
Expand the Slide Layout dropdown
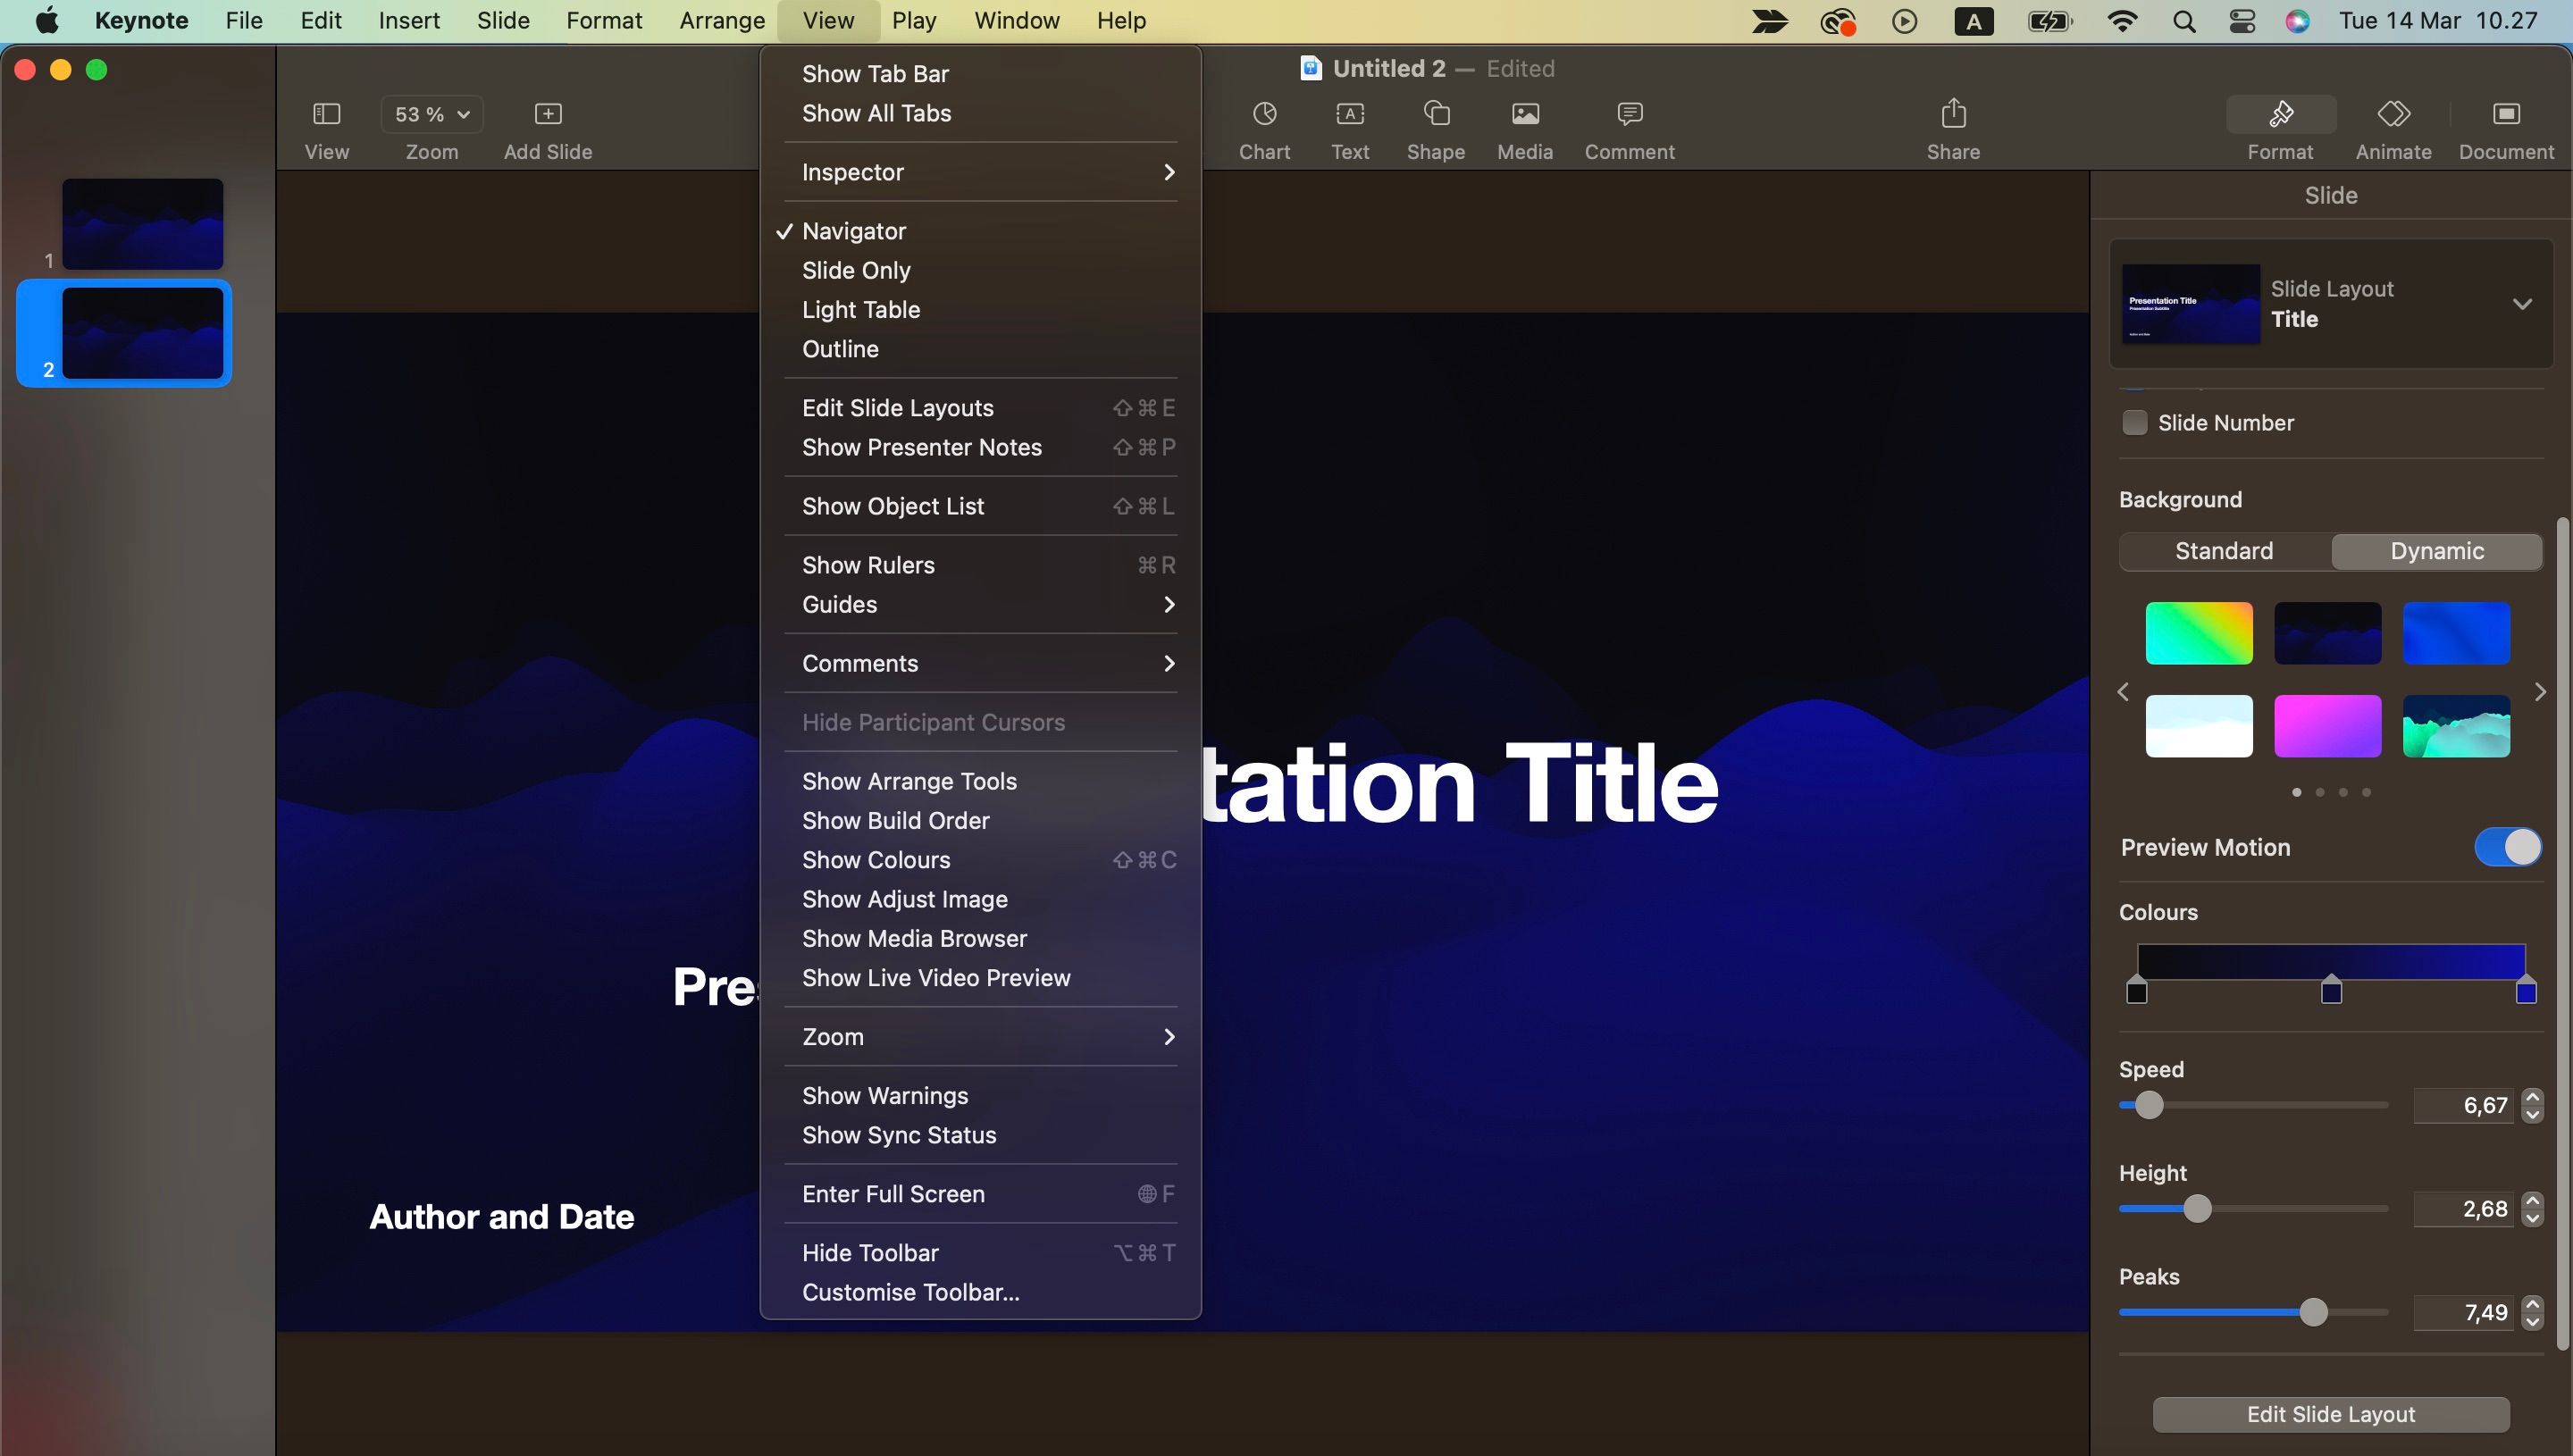coord(2524,304)
